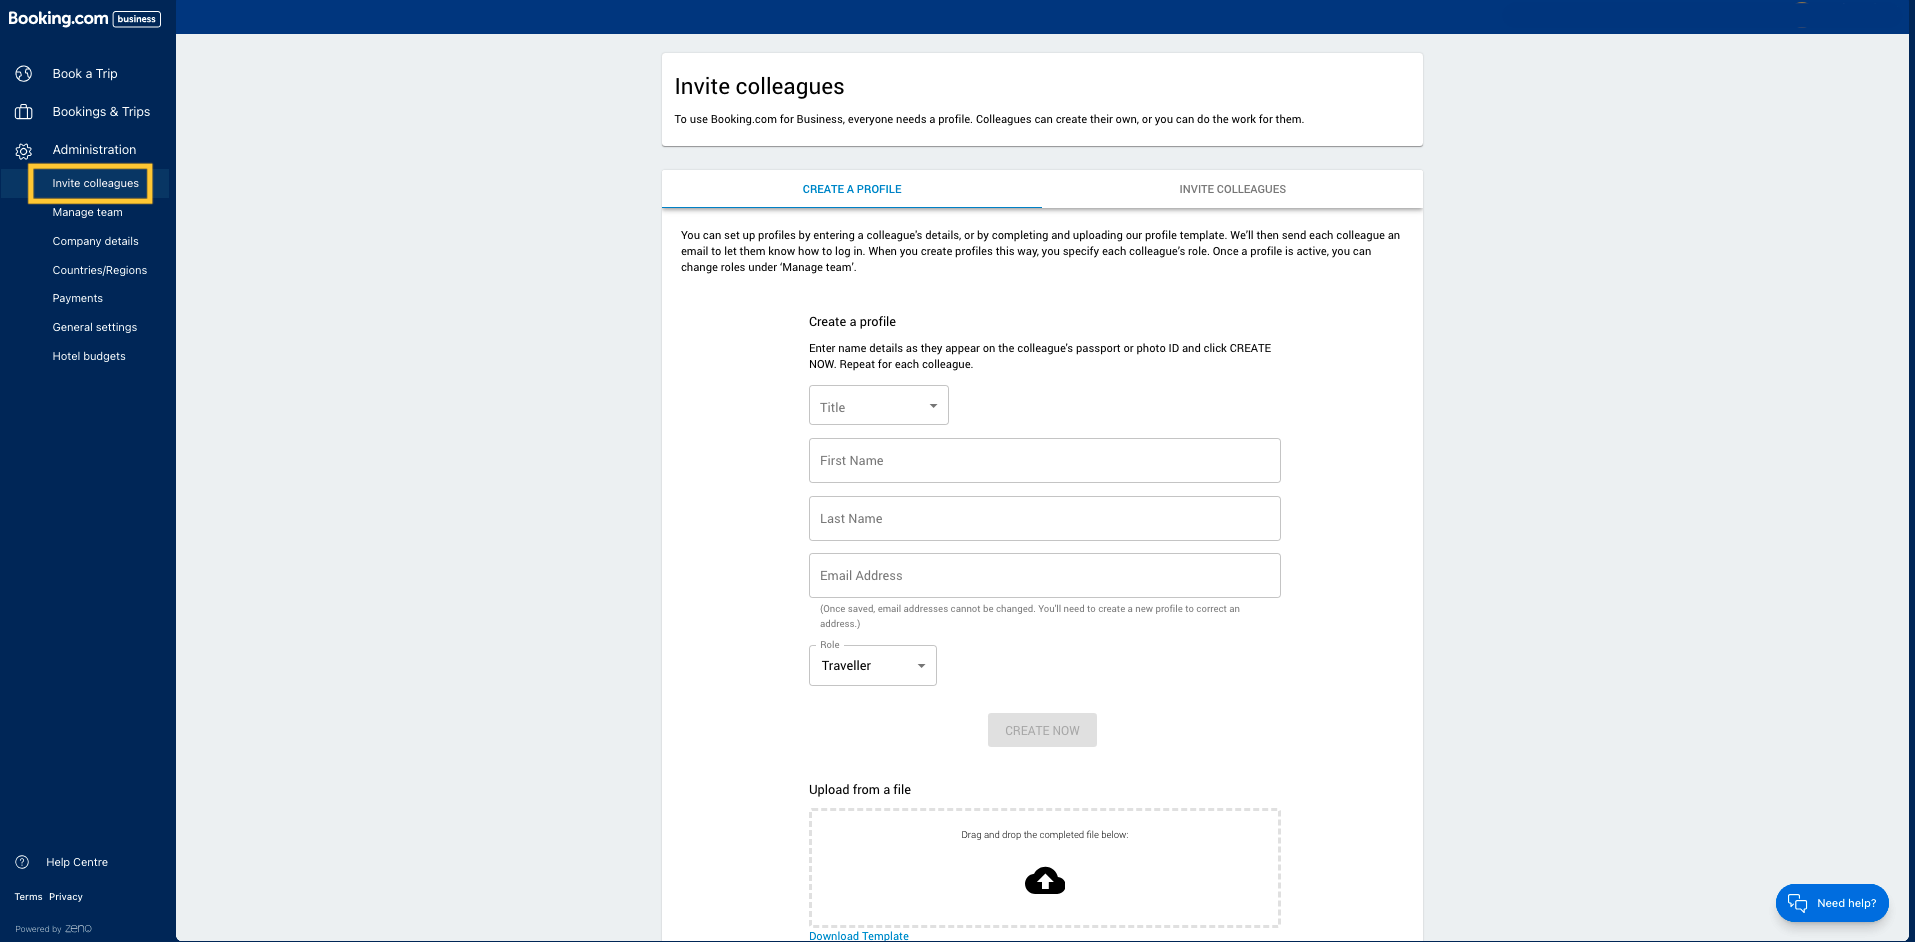
Task: Click the Powered by Zeno logo
Action: 50,928
